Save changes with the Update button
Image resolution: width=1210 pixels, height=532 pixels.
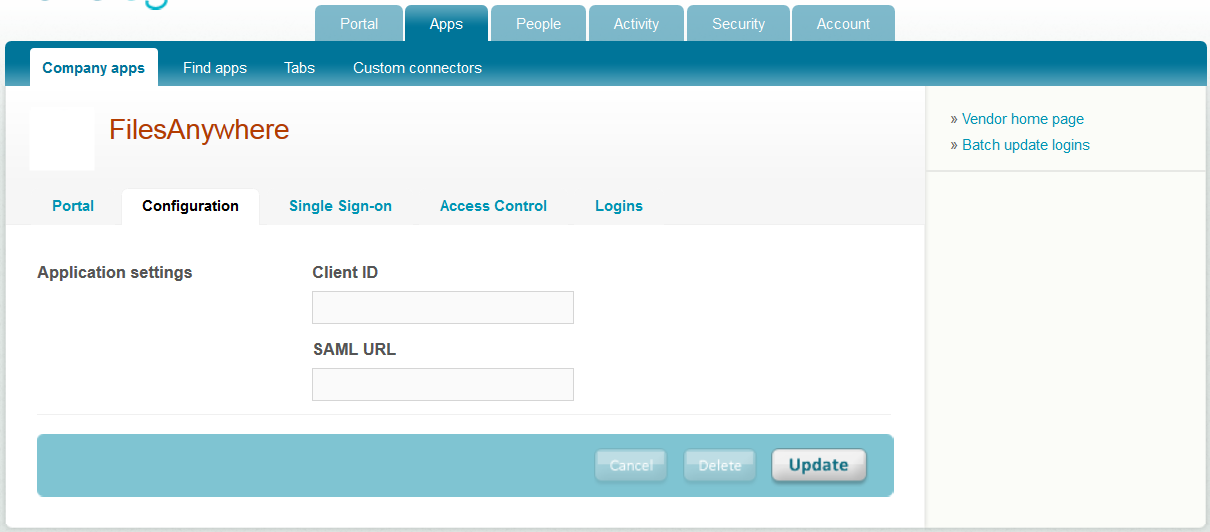pyautogui.click(x=818, y=465)
